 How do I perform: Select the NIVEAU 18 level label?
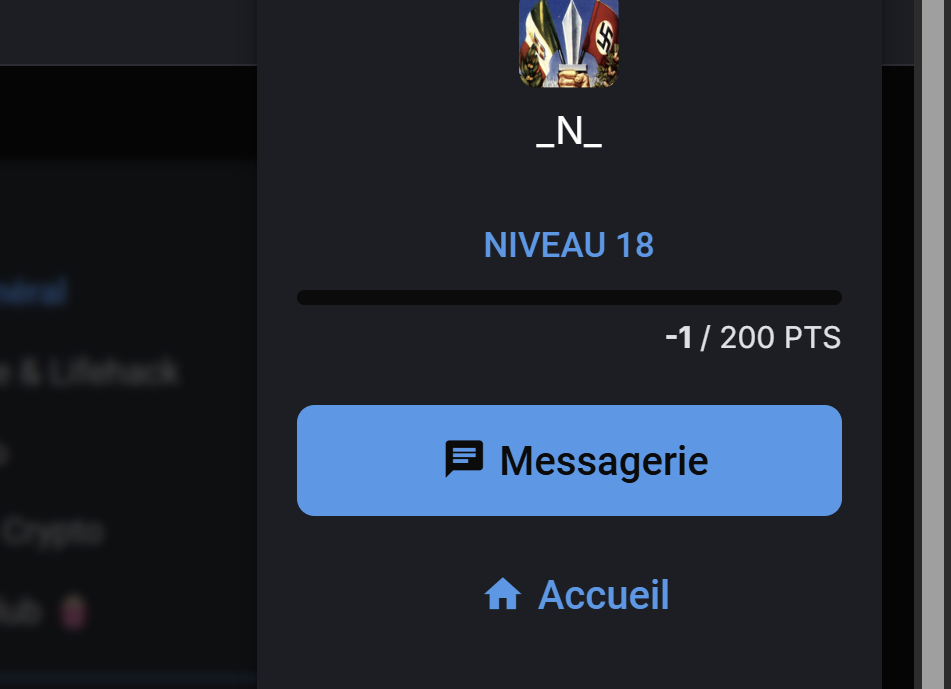coord(569,245)
